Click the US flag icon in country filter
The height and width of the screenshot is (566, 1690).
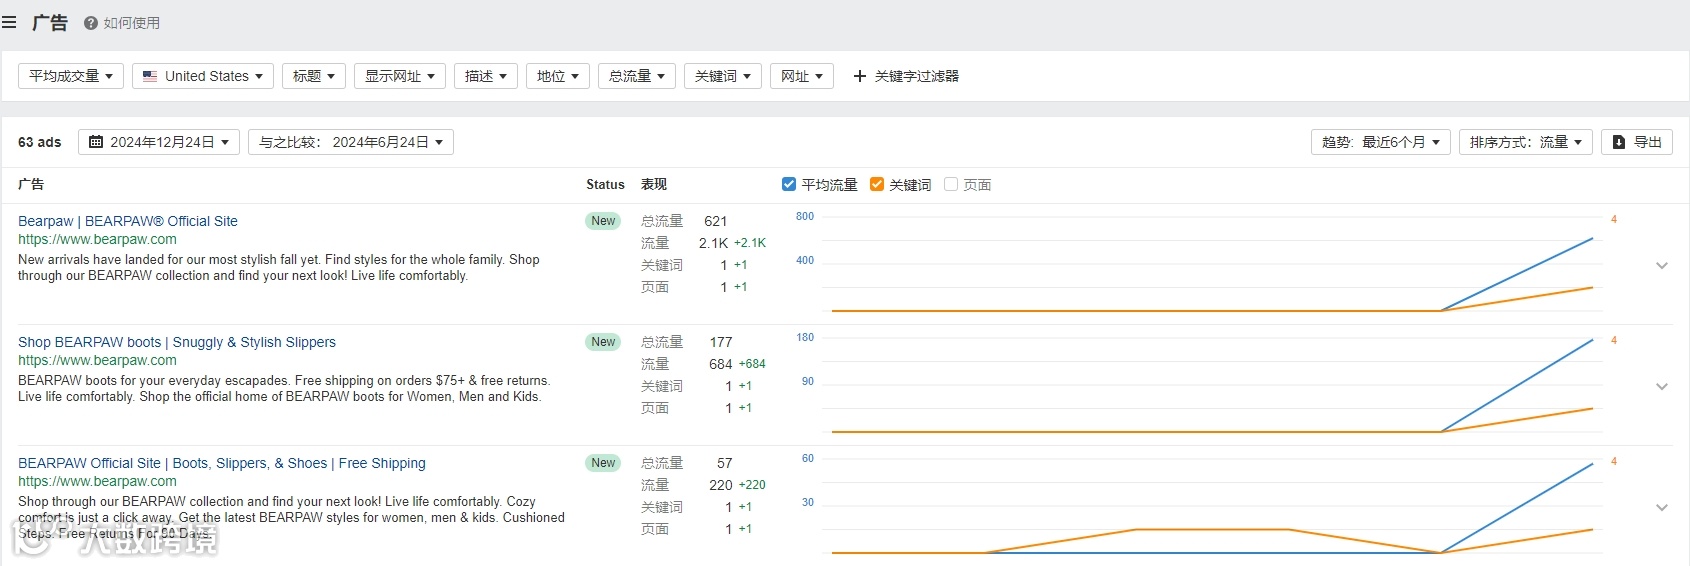(x=150, y=76)
